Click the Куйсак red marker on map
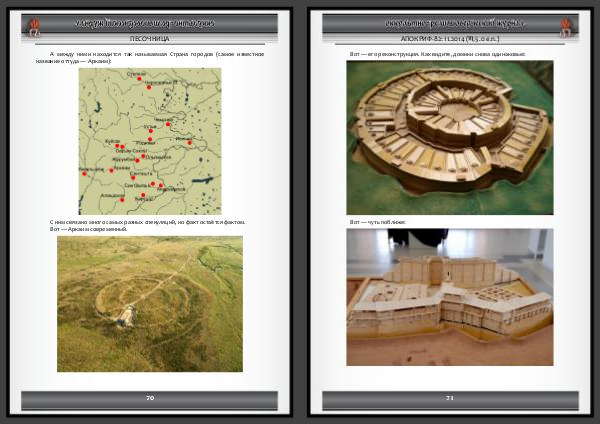Viewport: 600px width, 424px height. coord(116,145)
